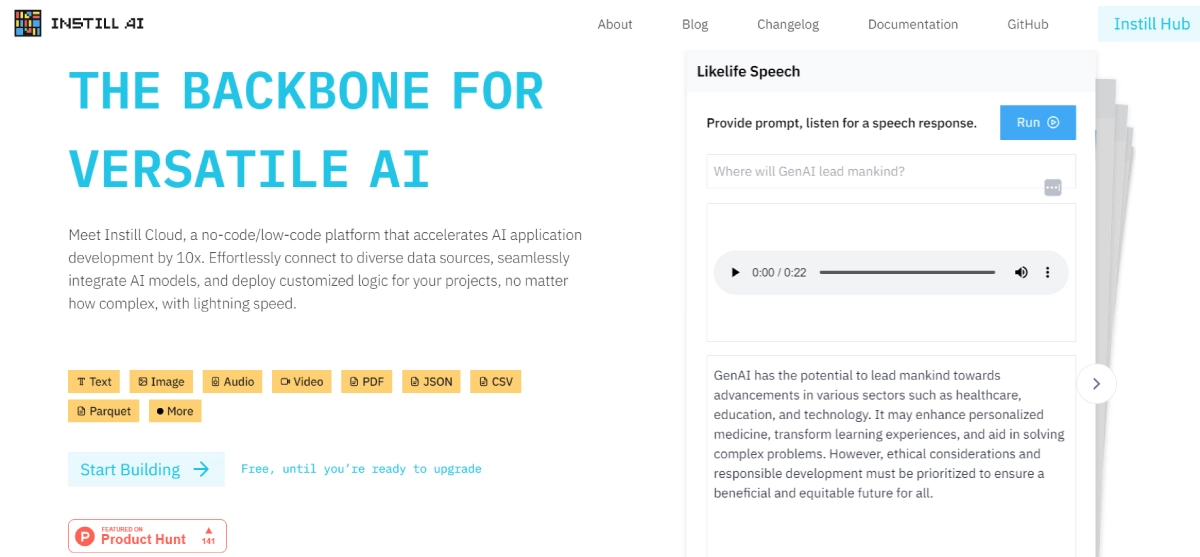Image resolution: width=1200 pixels, height=557 pixels.
Task: Go to next demo card arrow
Action: point(1096,383)
